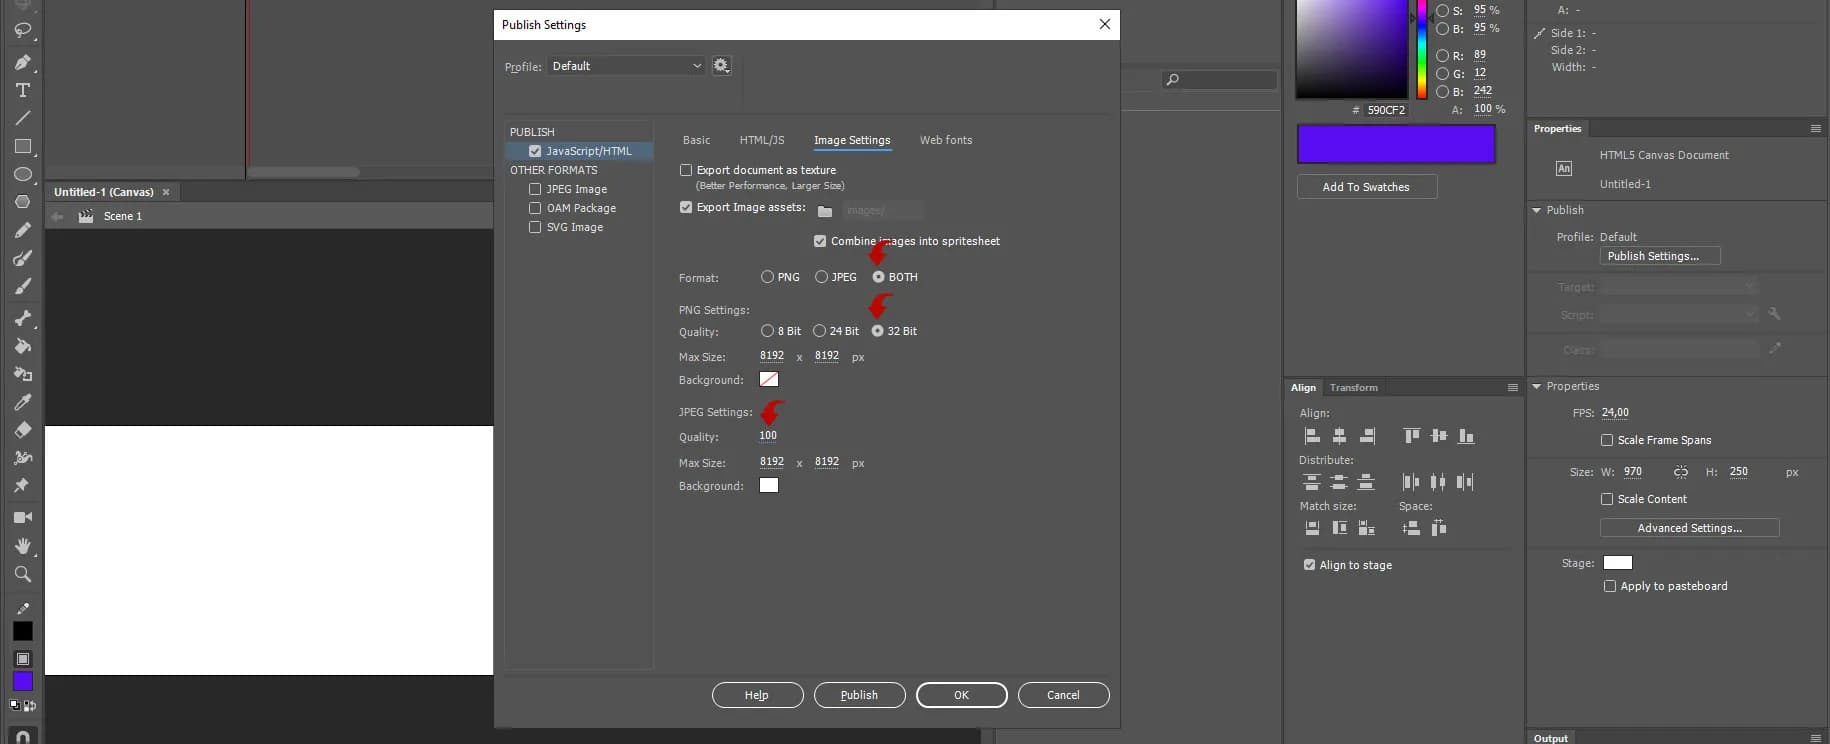
Task: Click Add To Swatches button
Action: (x=1366, y=187)
